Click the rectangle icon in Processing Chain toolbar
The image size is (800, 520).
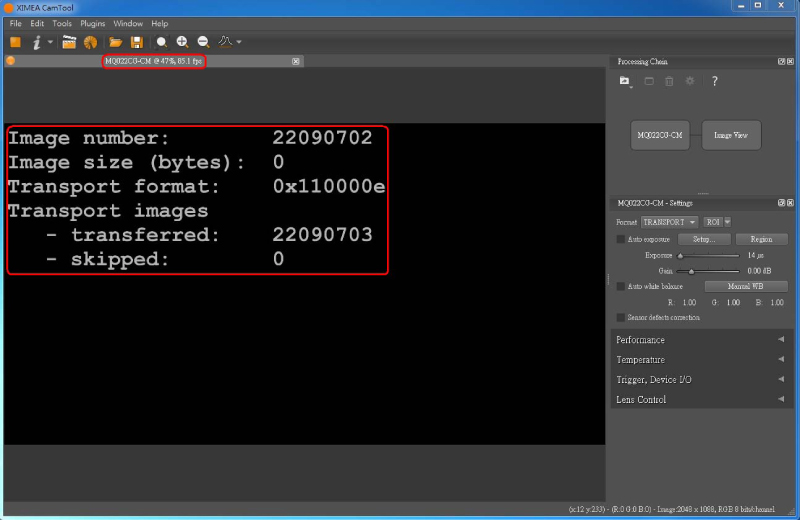click(649, 81)
